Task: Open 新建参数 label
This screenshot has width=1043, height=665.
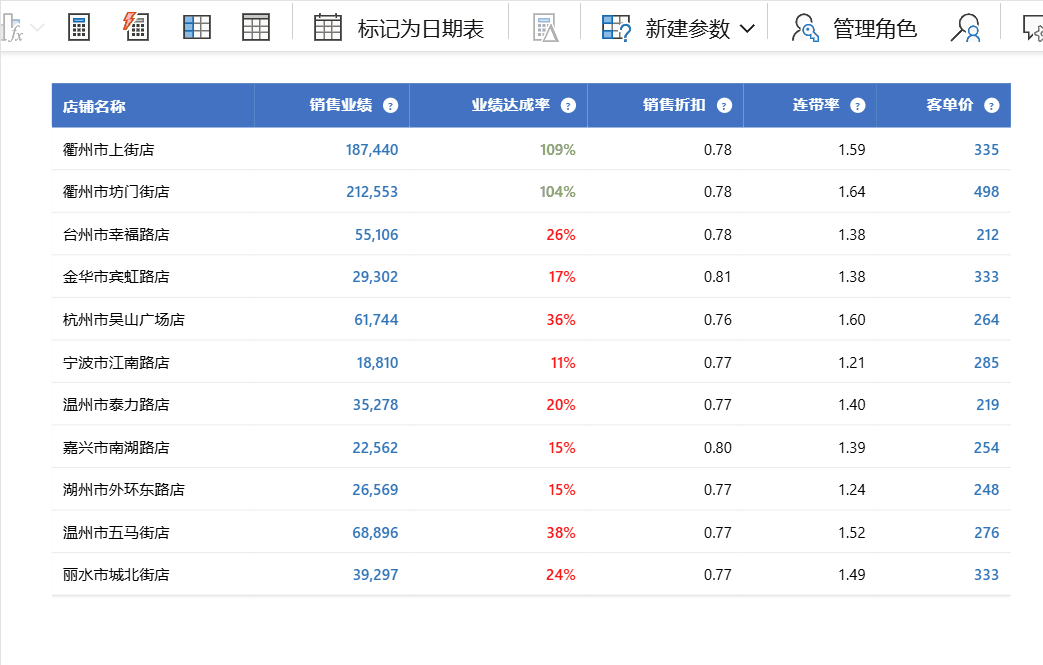Action: (688, 29)
